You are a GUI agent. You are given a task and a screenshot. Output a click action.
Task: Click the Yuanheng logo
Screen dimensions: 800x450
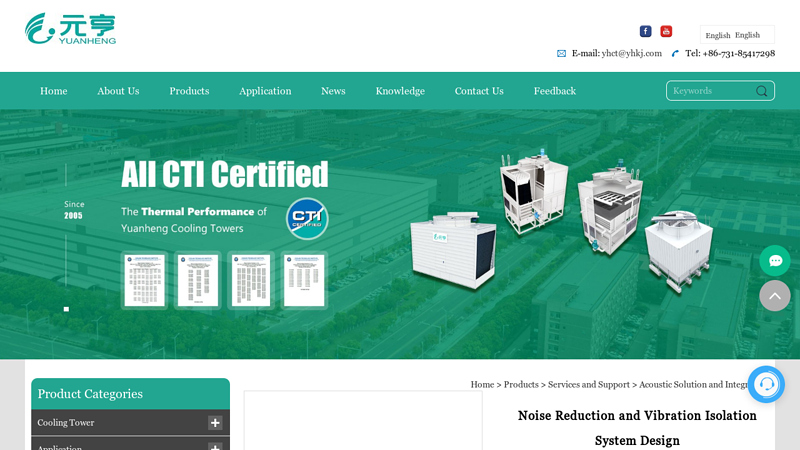[x=70, y=29]
